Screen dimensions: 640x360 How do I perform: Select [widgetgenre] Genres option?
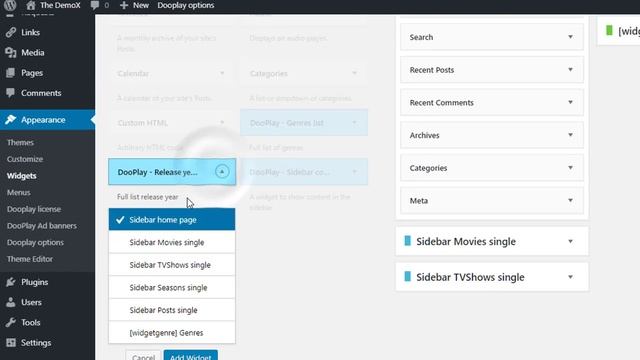(172, 333)
